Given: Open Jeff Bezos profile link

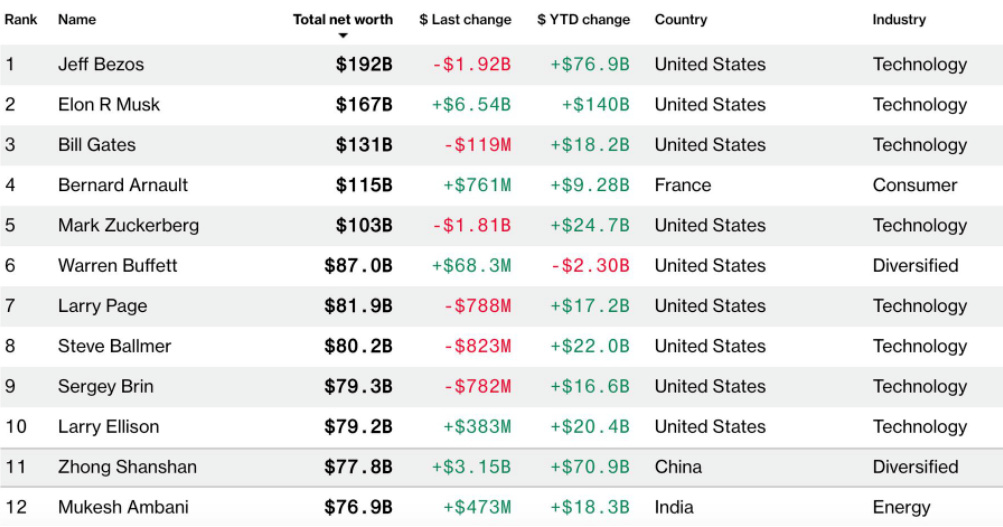Looking at the screenshot, I should [x=101, y=64].
